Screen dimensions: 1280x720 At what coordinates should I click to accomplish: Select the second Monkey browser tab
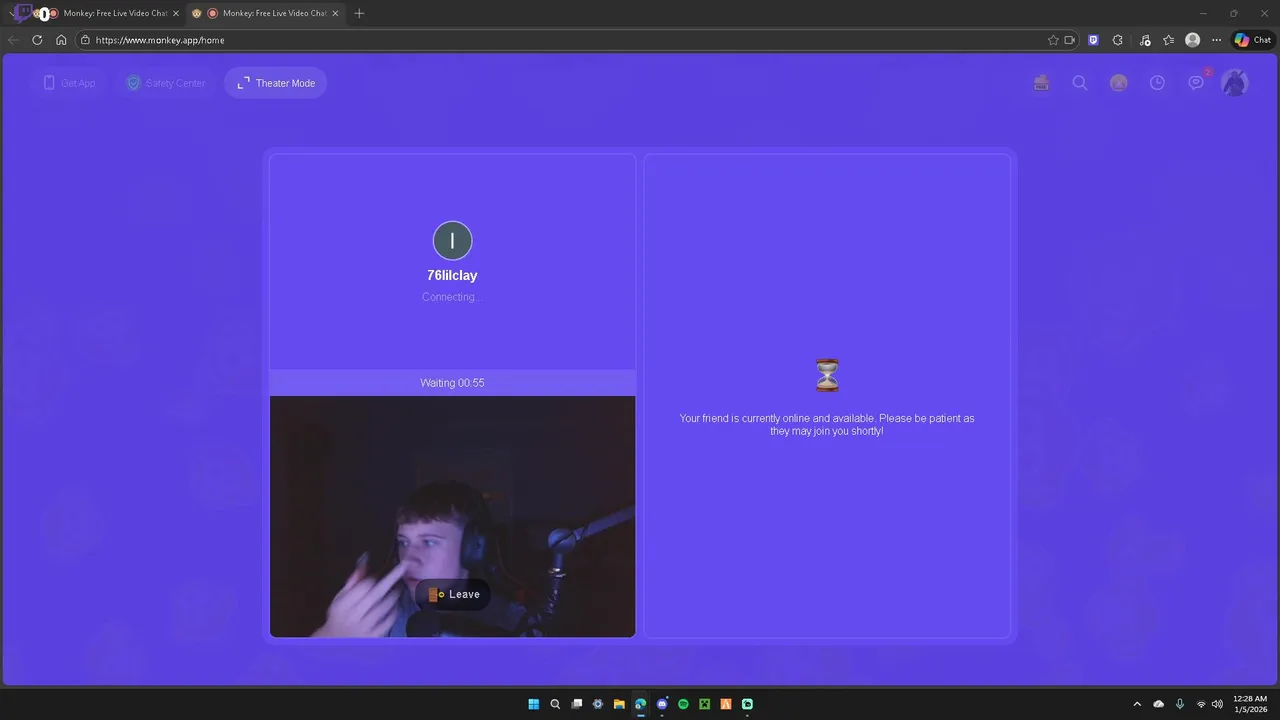tap(264, 13)
